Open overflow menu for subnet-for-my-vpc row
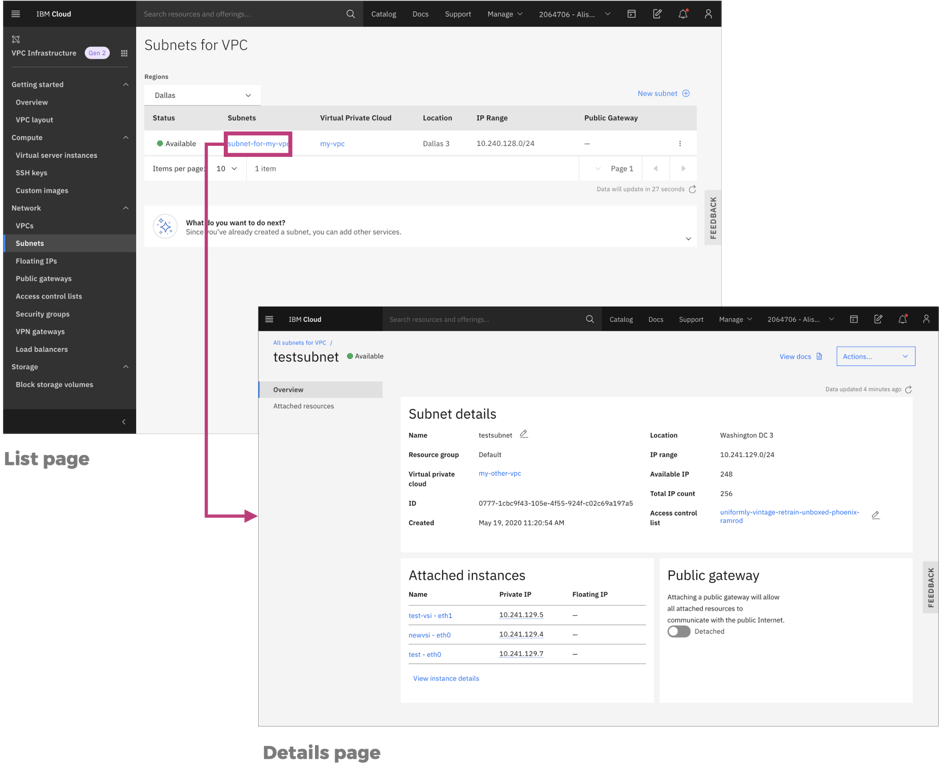This screenshot has height=768, width=939. coord(680,144)
